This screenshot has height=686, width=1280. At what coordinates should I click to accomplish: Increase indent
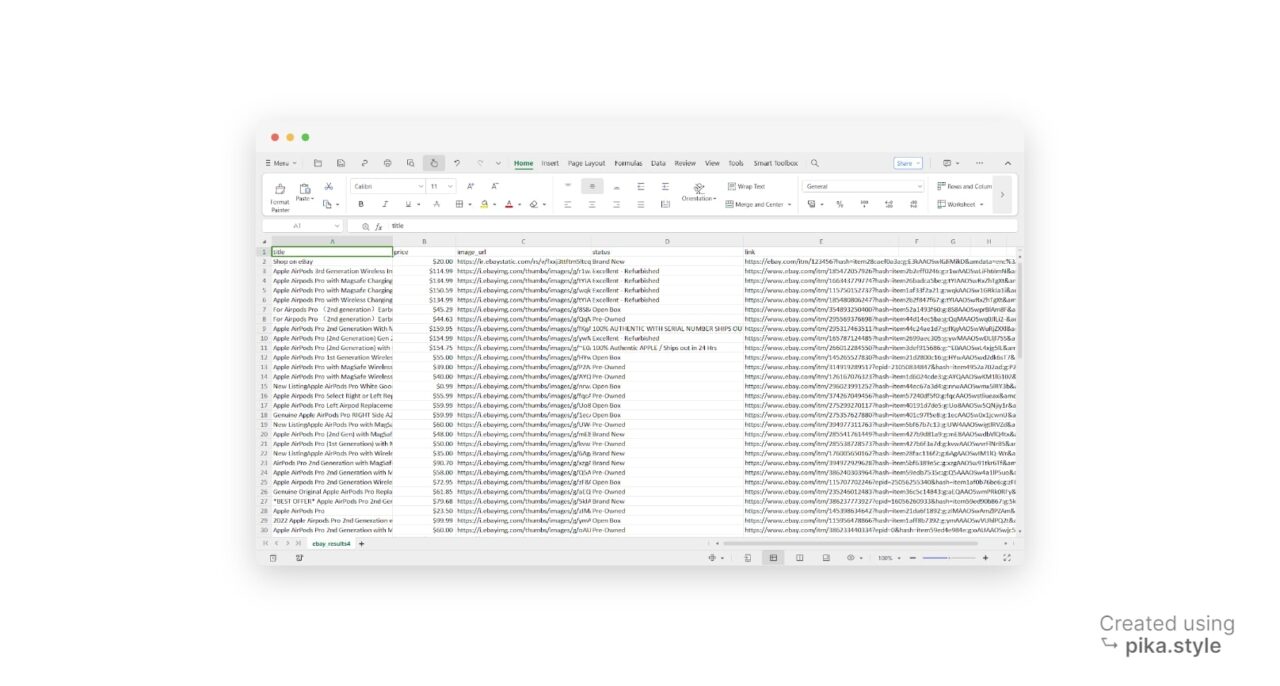click(665, 187)
